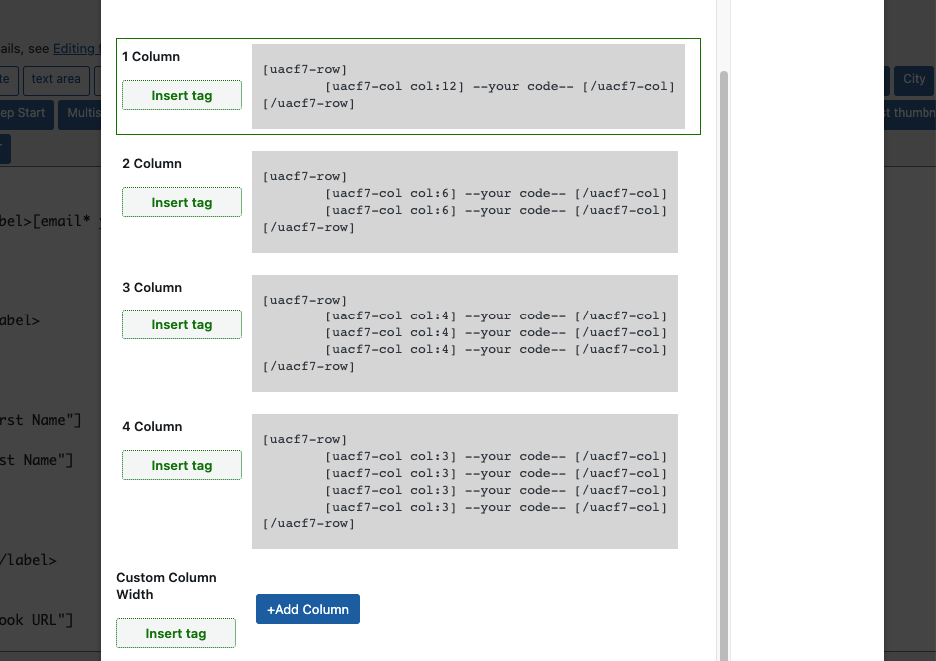
Task: Open the Editing link in the background
Action: (x=76, y=48)
